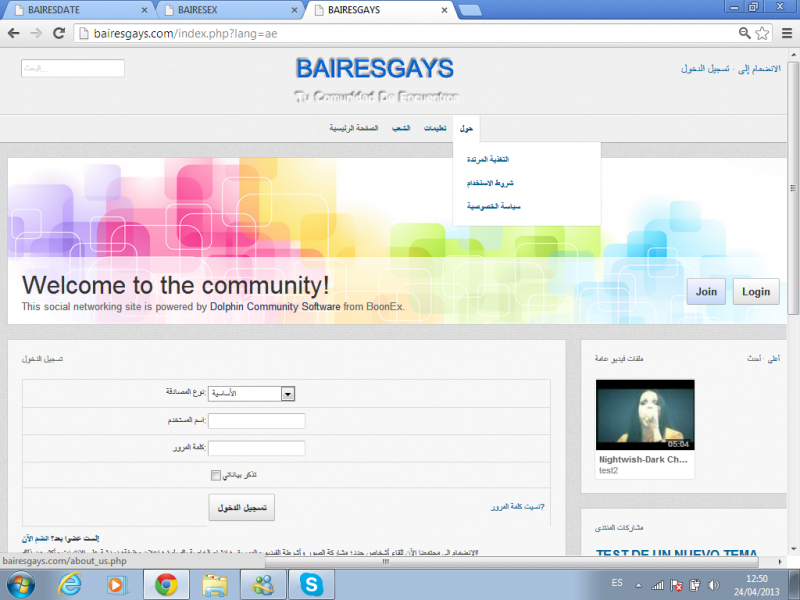Screen dimensions: 800x600
Task: Open the Action Center flag icon
Action: click(677, 585)
